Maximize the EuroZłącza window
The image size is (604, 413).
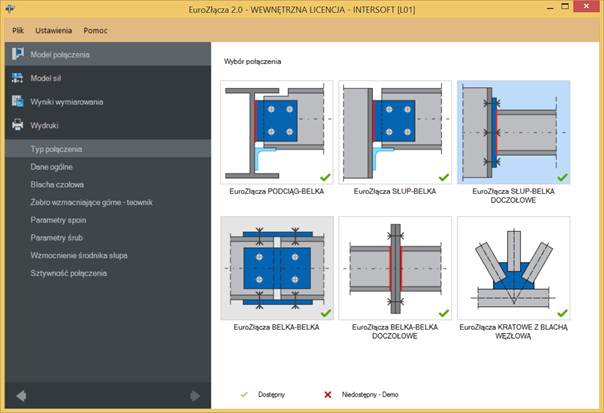click(x=565, y=7)
